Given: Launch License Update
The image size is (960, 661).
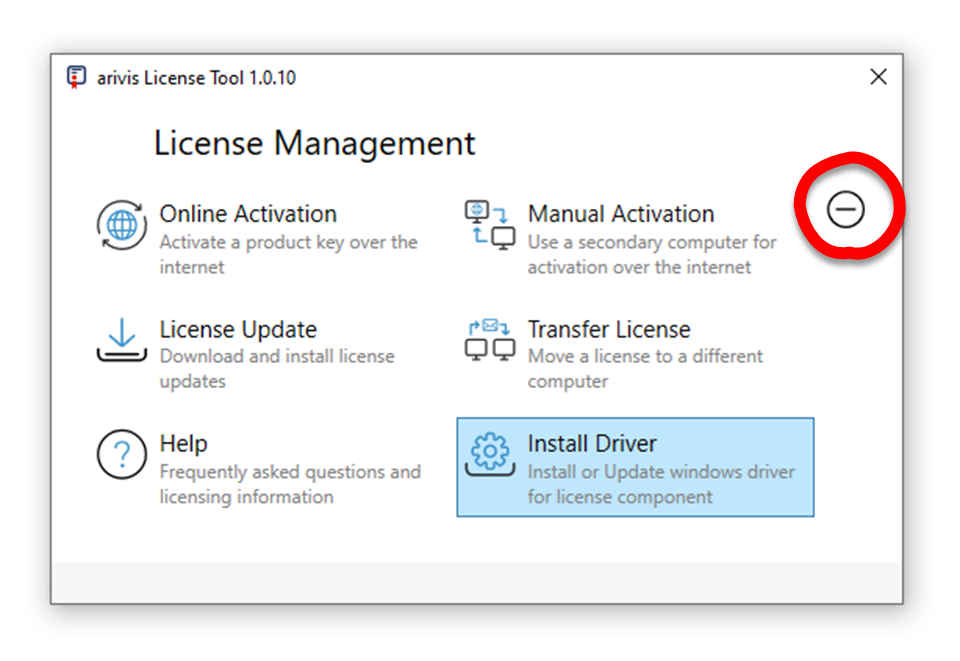Looking at the screenshot, I should 238,329.
